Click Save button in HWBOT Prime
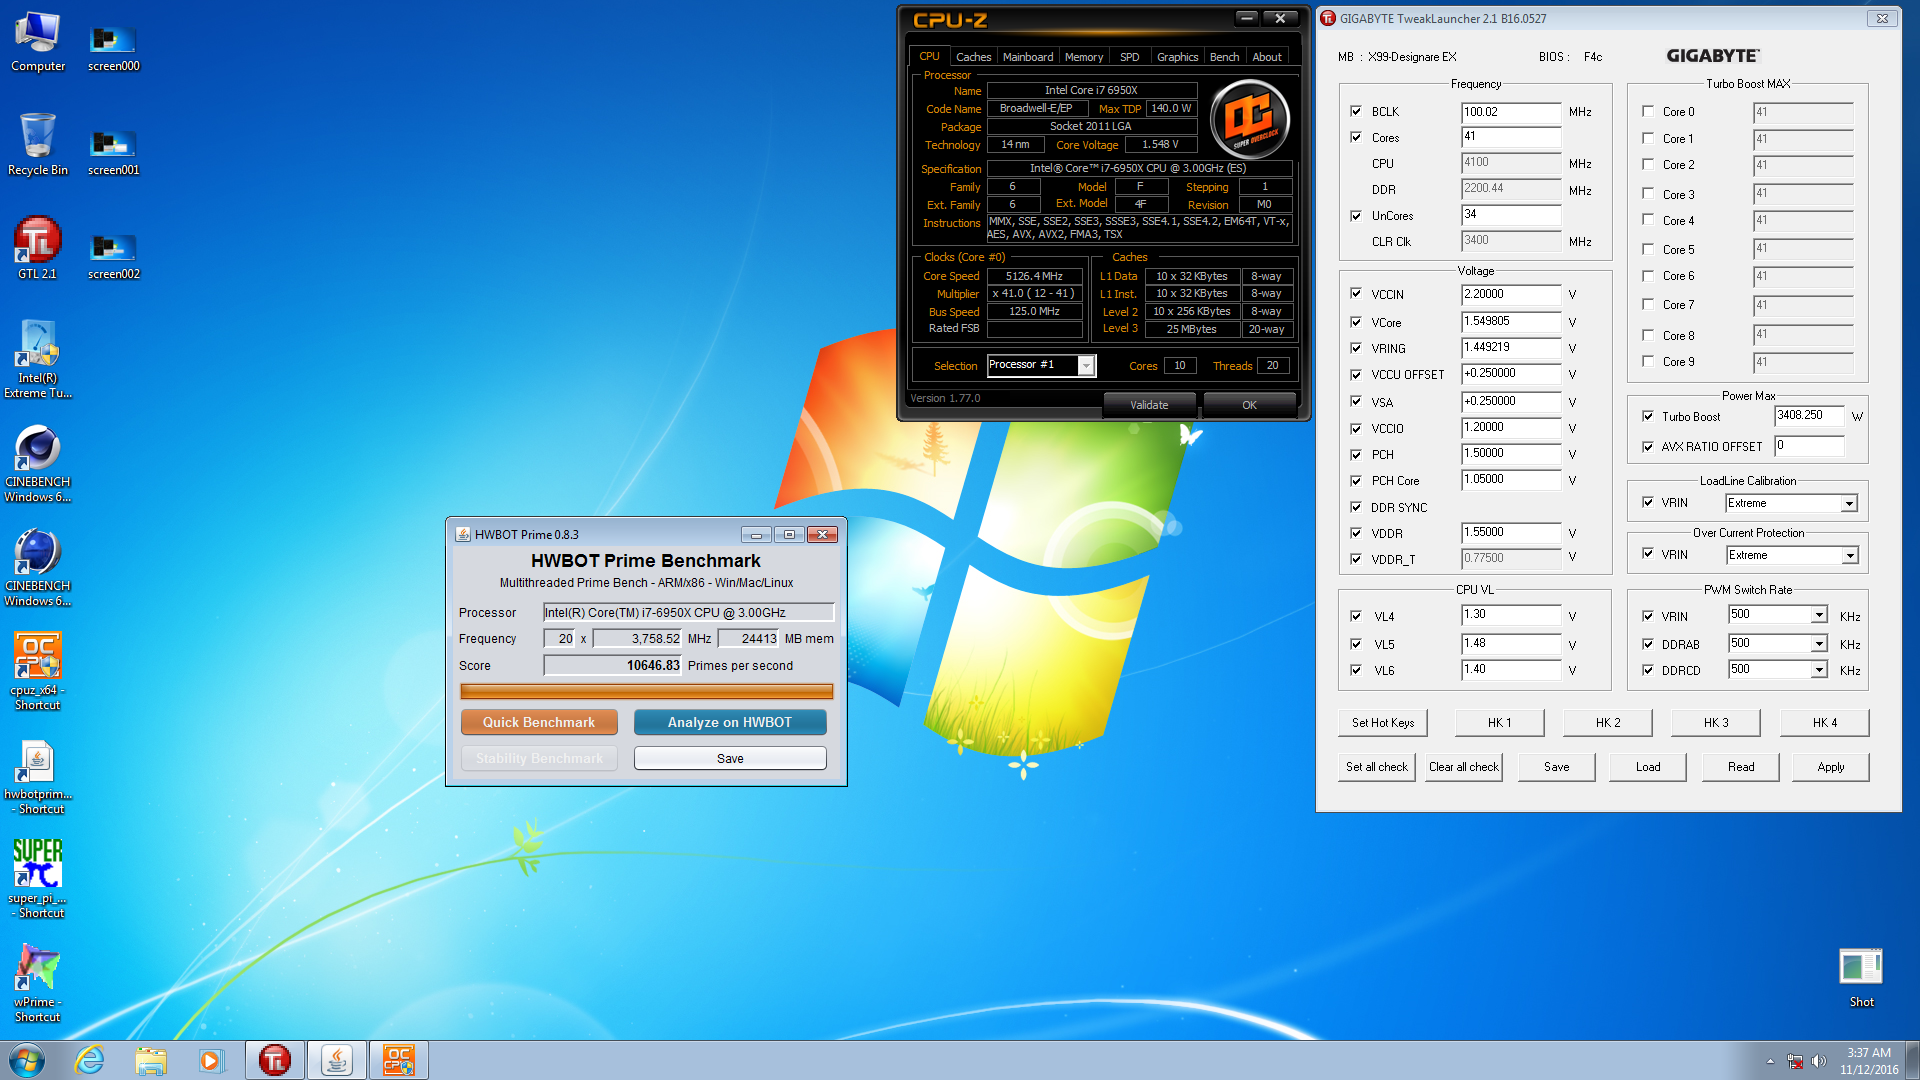Viewport: 1920px width, 1080px height. point(730,758)
